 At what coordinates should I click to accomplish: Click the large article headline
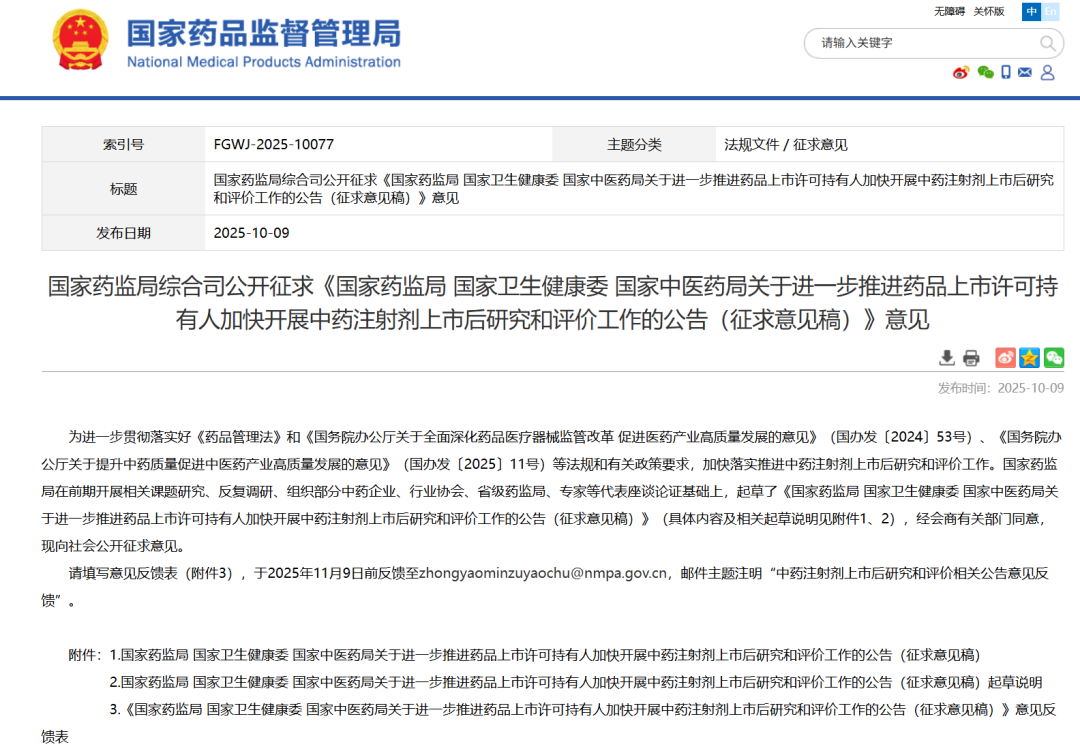tap(552, 302)
